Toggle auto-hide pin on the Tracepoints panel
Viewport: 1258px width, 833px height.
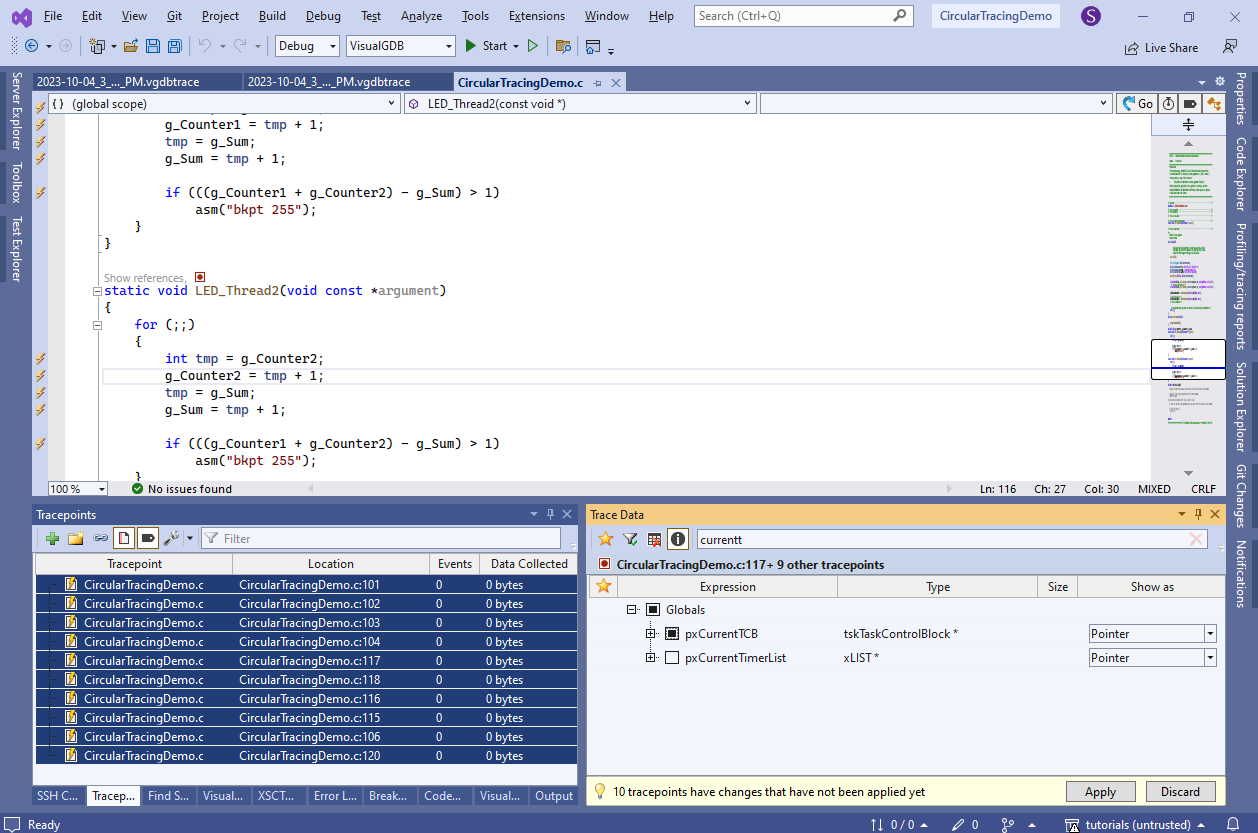click(549, 514)
